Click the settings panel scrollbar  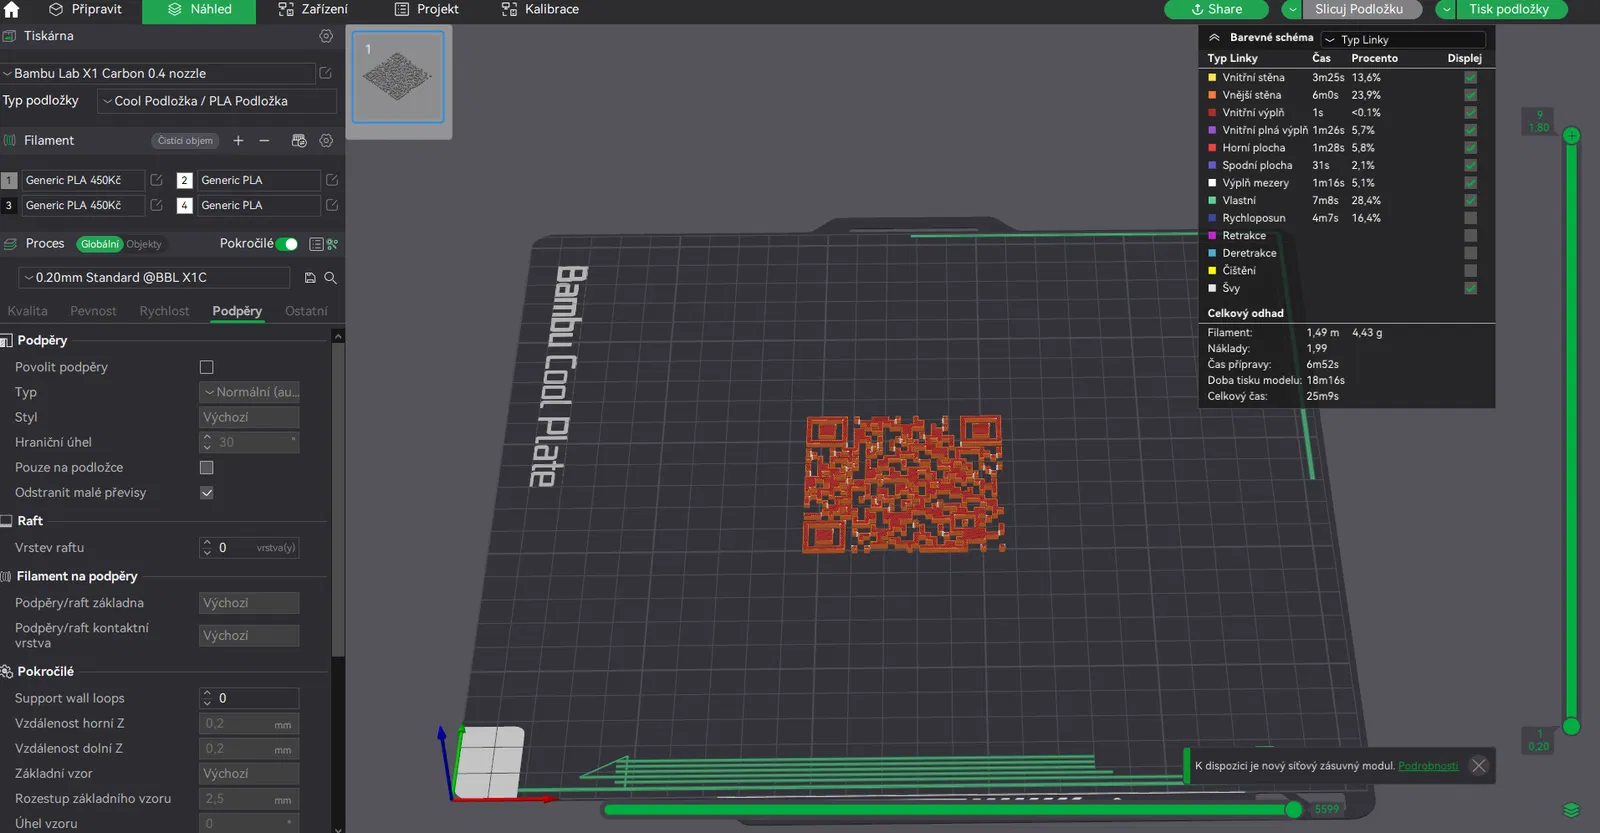coord(338,500)
